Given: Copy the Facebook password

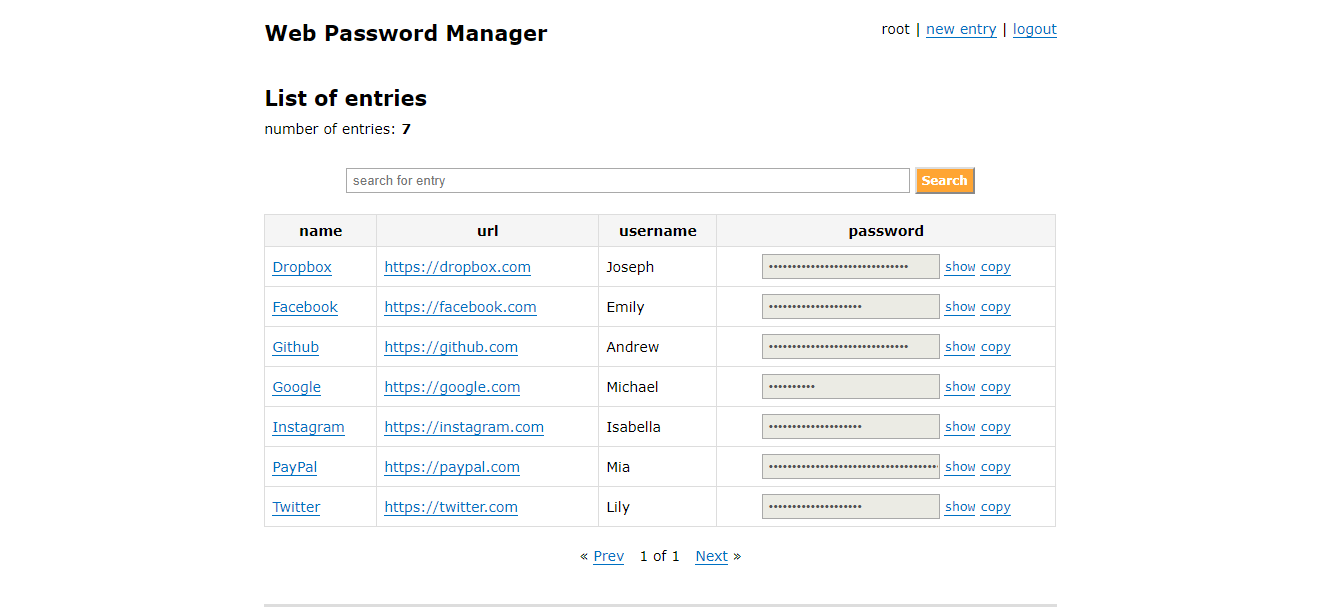Looking at the screenshot, I should (996, 307).
